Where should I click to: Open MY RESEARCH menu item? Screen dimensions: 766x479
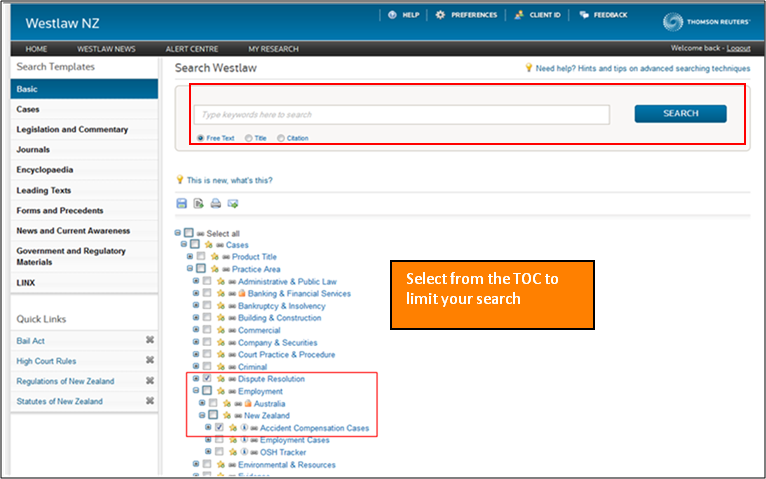click(273, 49)
